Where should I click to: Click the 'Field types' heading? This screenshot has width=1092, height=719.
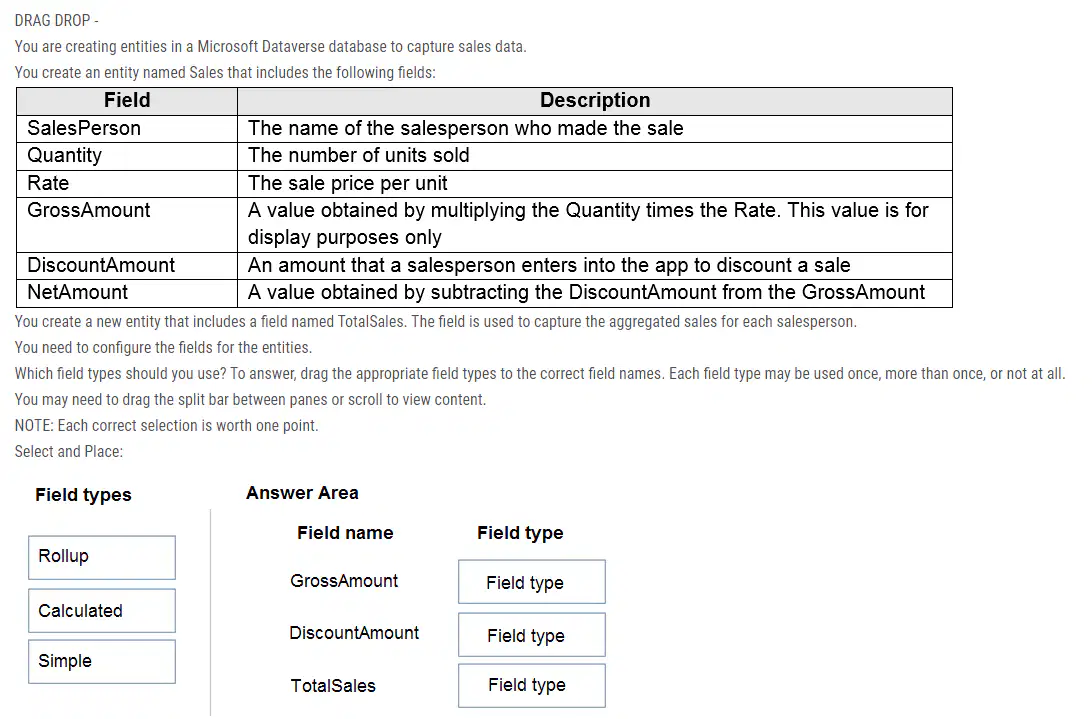[84, 495]
